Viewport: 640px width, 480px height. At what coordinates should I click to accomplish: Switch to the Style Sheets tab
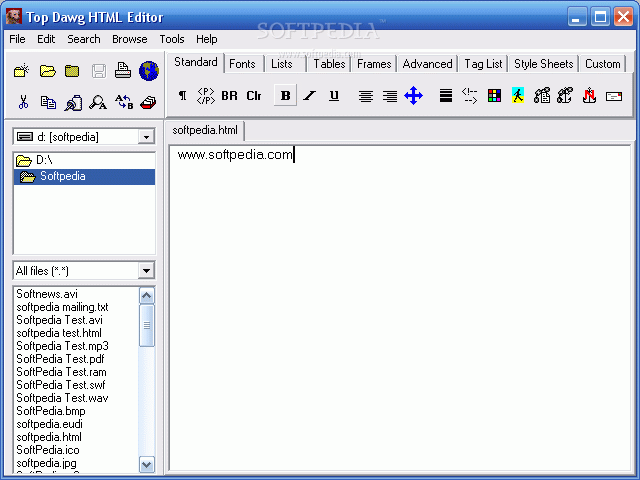click(543, 64)
